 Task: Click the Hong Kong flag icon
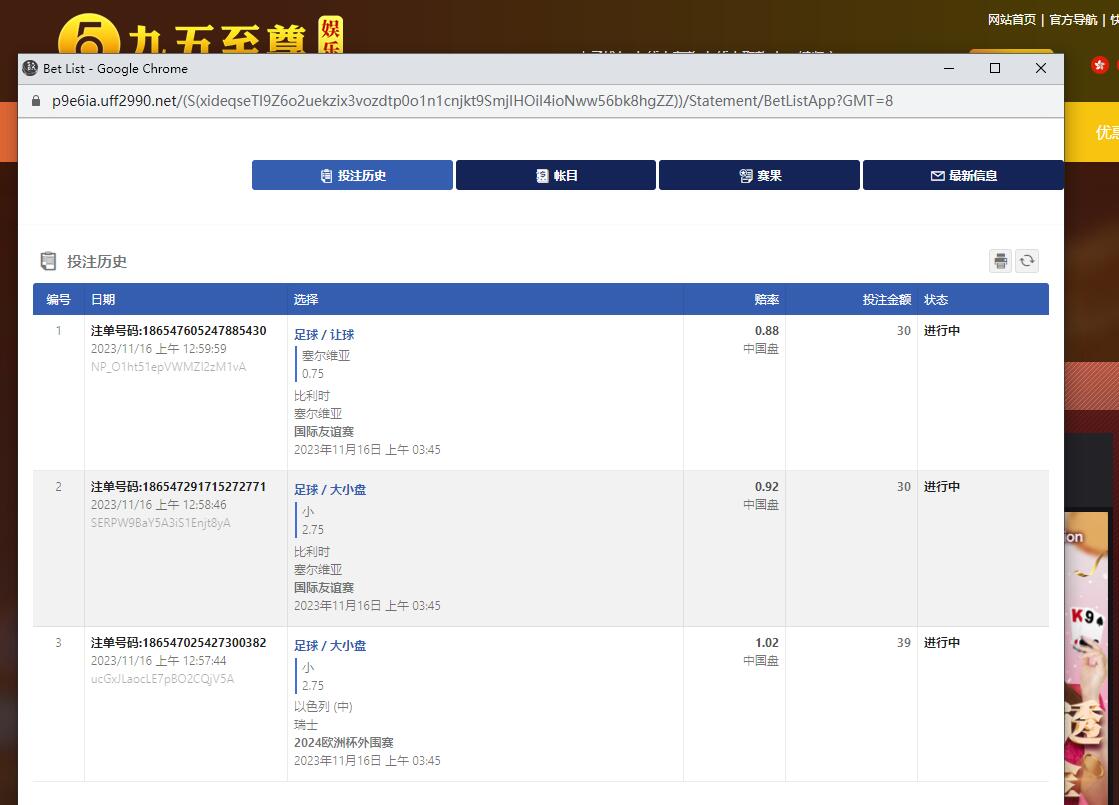click(1100, 65)
